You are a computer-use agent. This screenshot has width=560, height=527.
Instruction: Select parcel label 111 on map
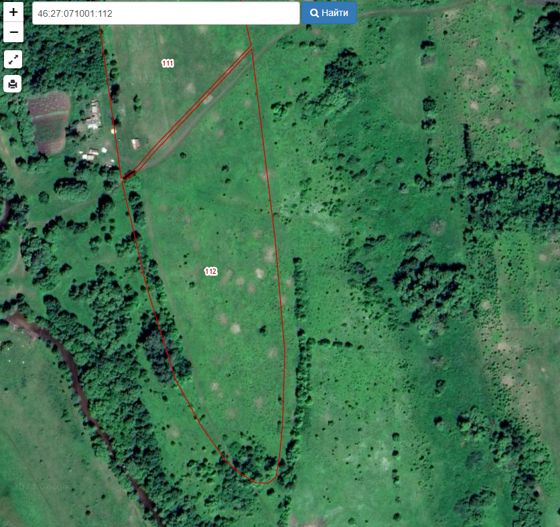point(168,64)
